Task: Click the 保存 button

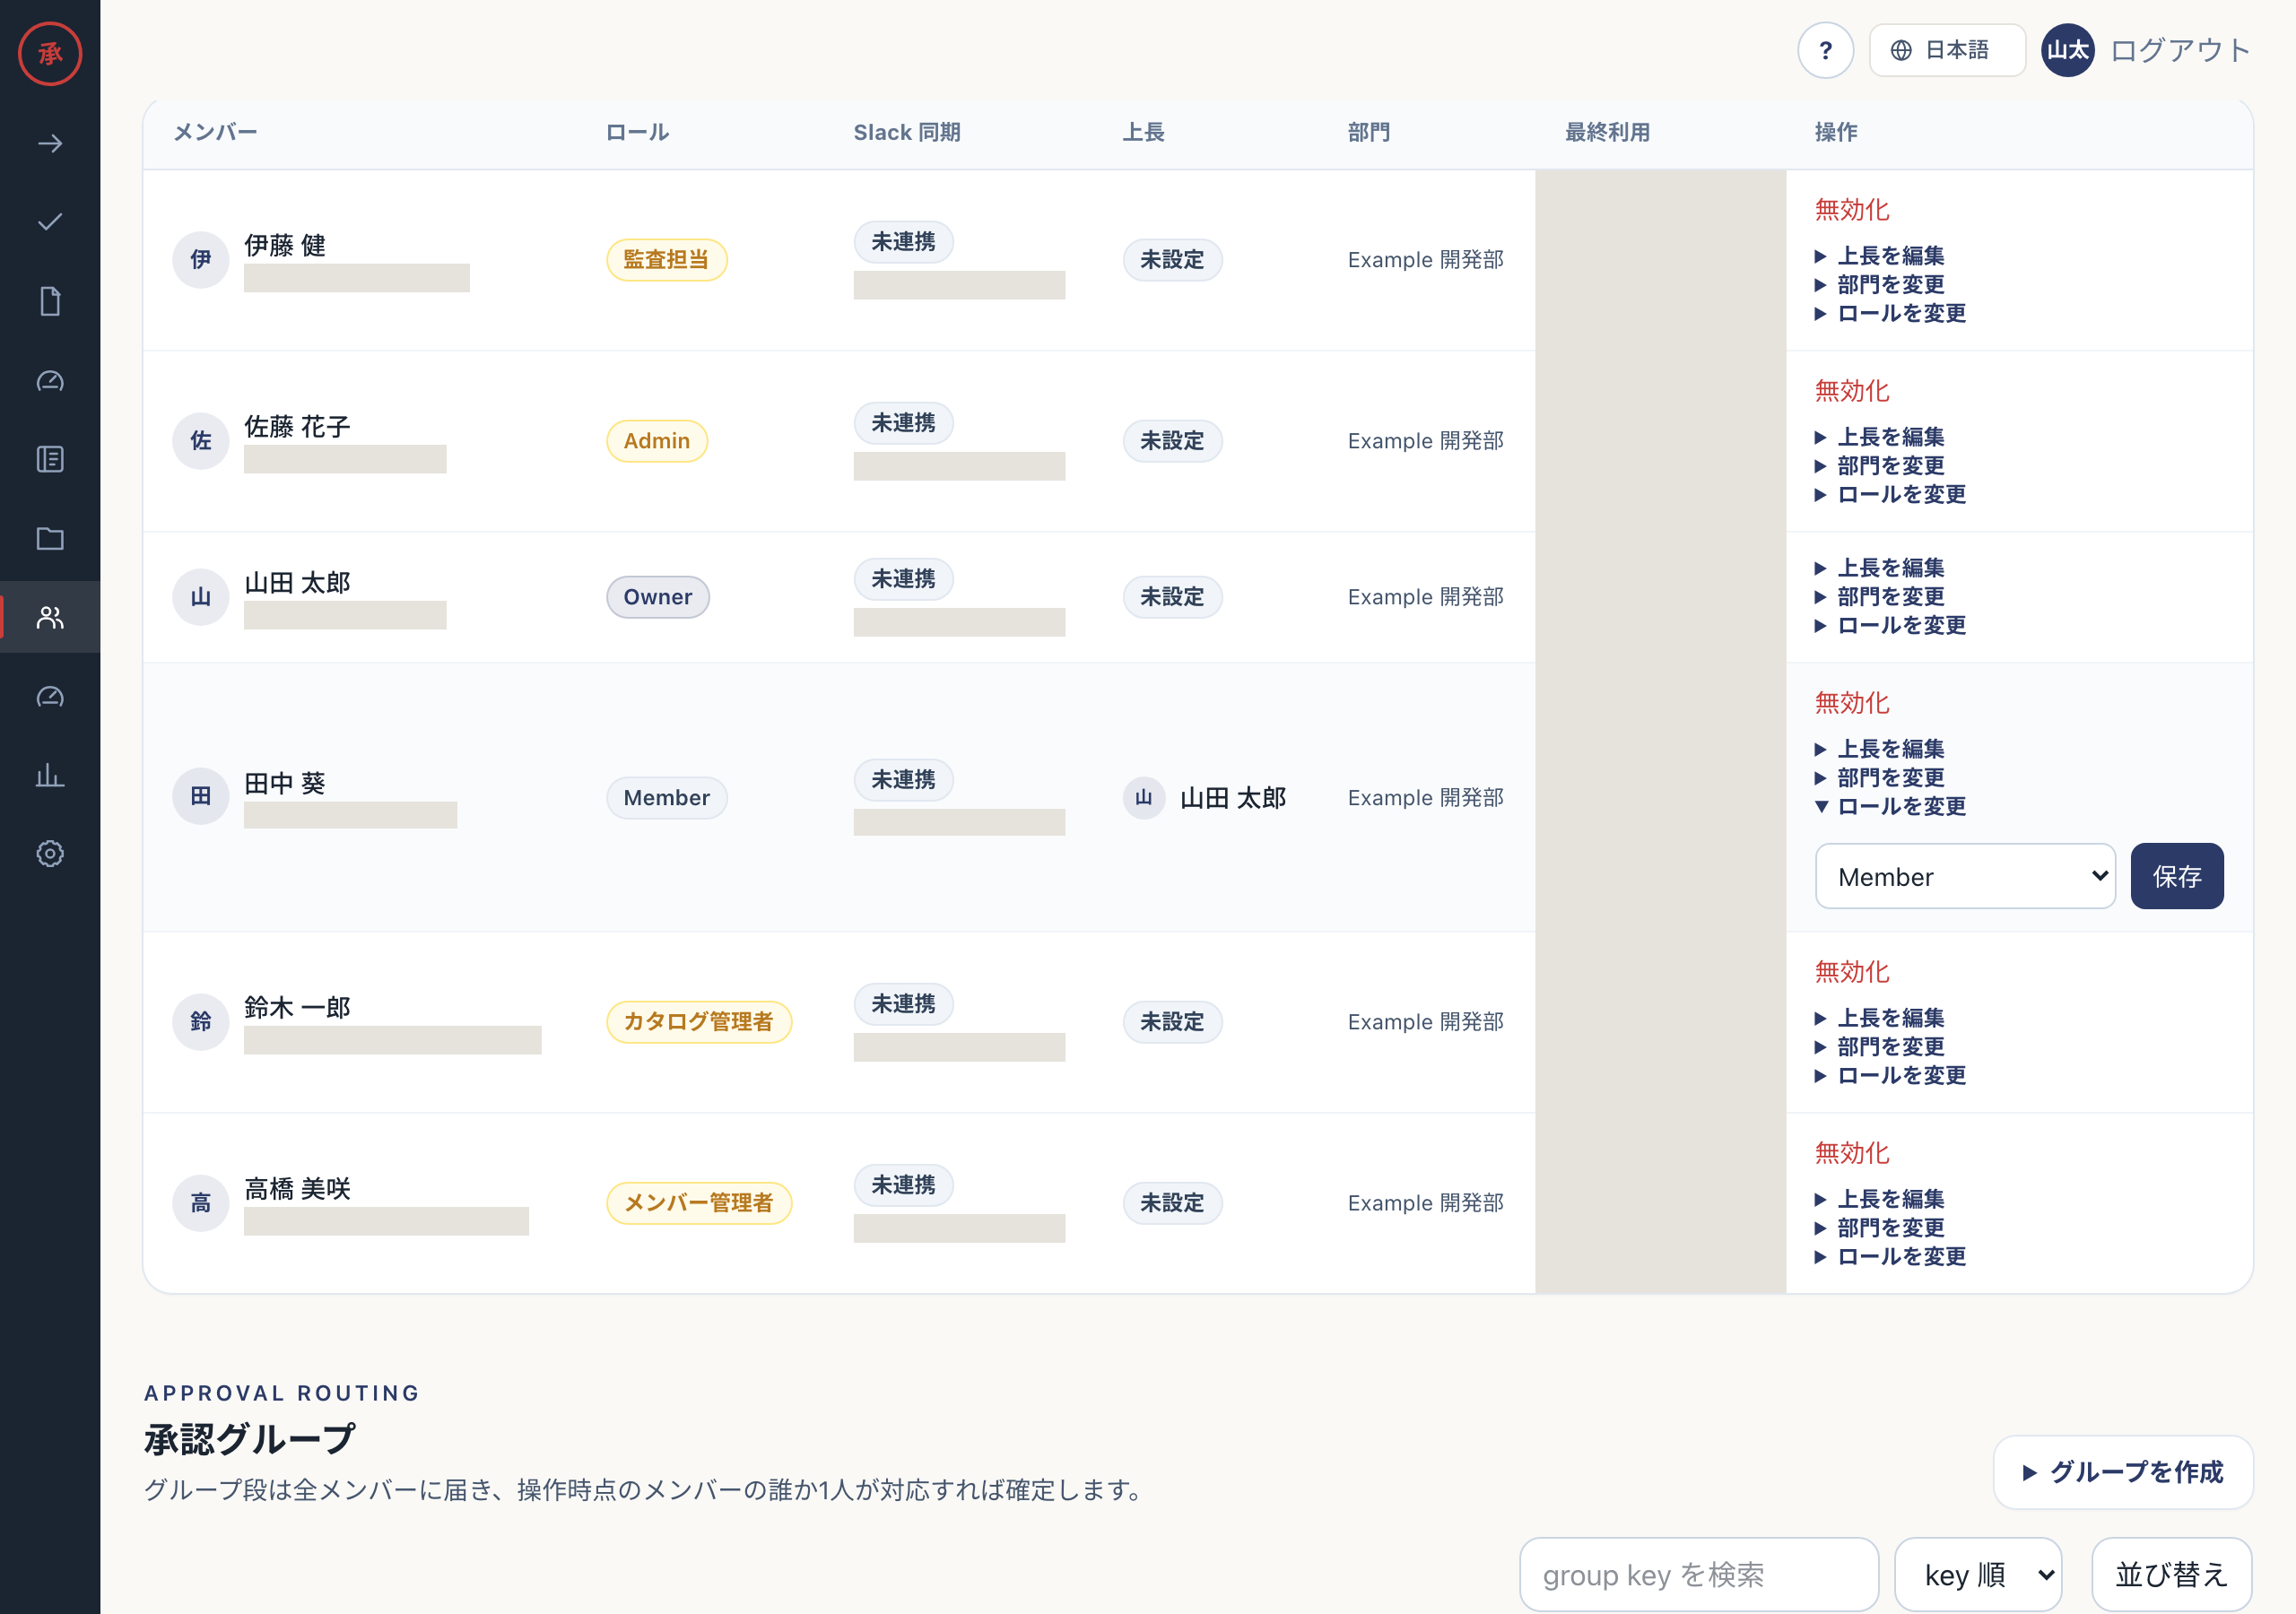Action: (x=2177, y=876)
